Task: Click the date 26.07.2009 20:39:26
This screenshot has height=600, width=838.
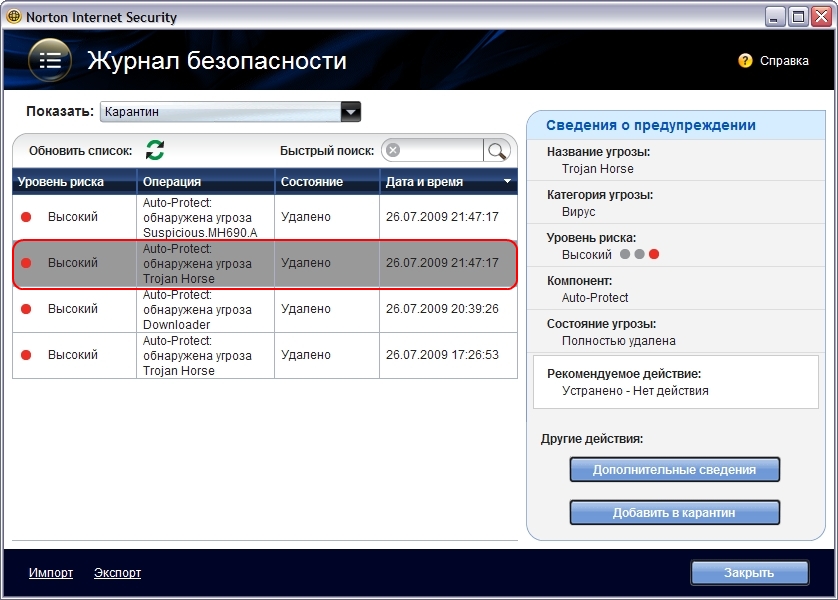Action: (442, 309)
